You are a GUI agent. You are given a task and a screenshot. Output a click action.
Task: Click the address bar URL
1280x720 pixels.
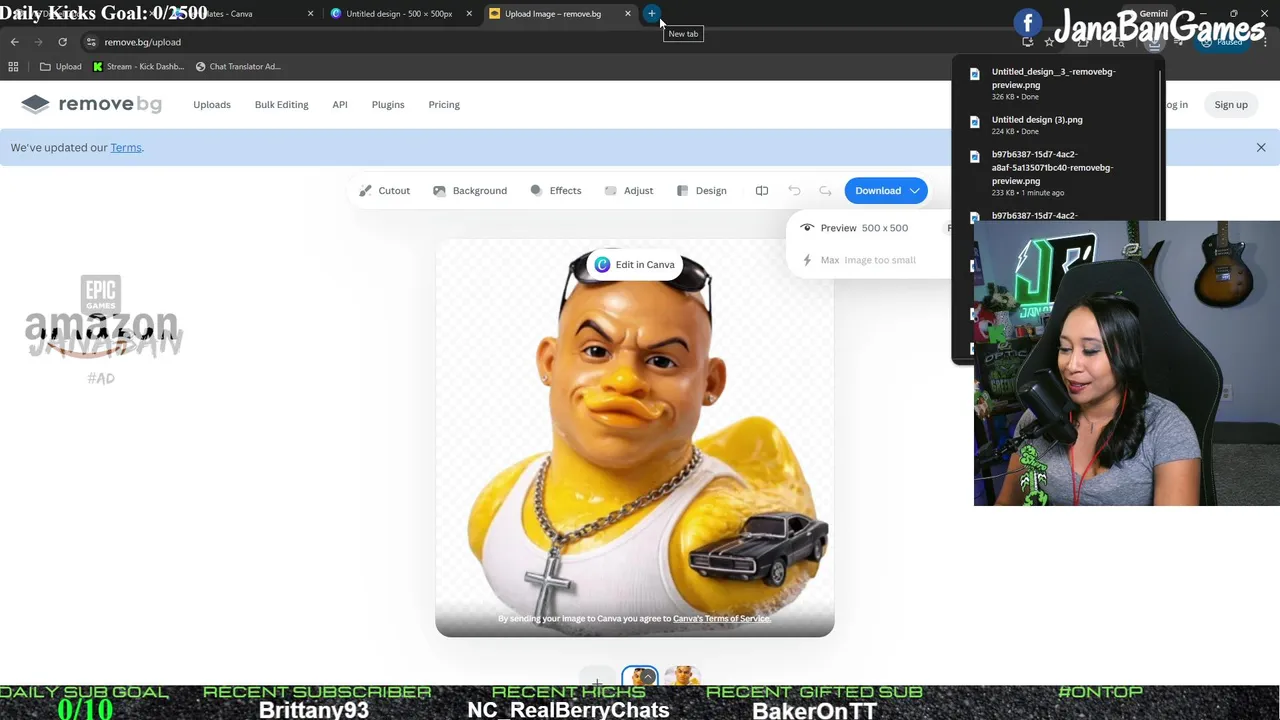(142, 42)
